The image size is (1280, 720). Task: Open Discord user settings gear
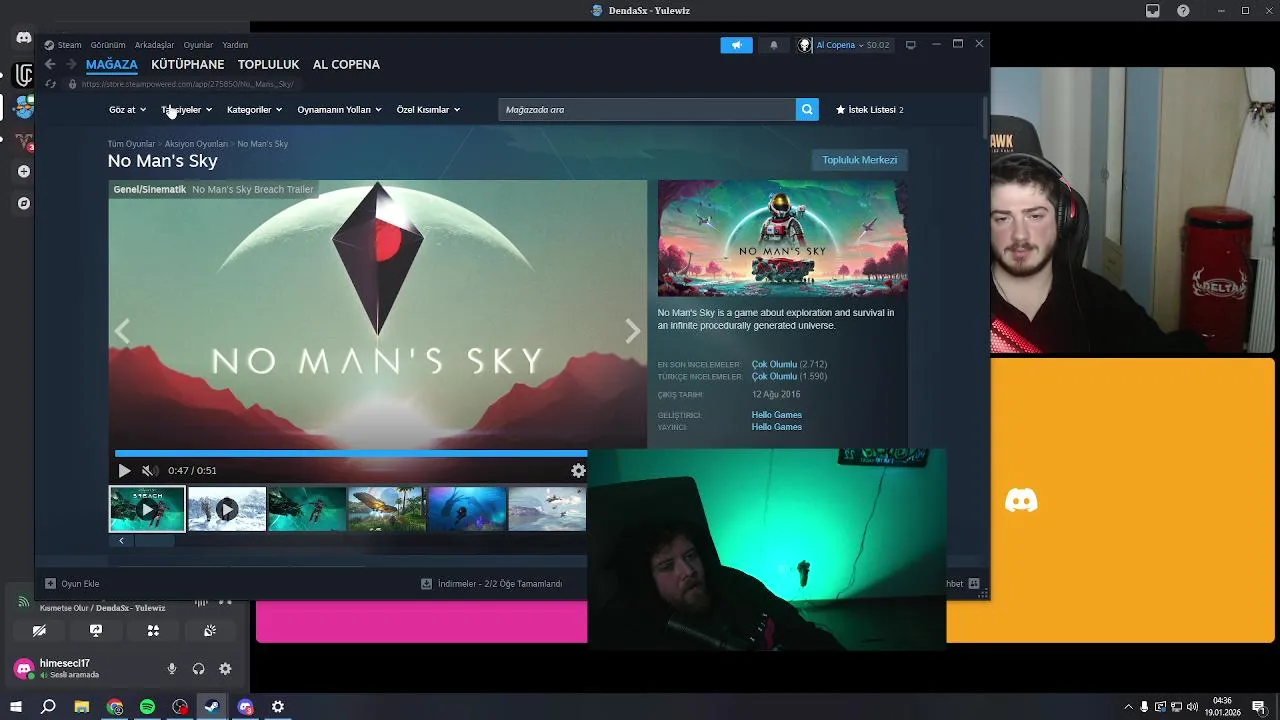pyautogui.click(x=225, y=669)
